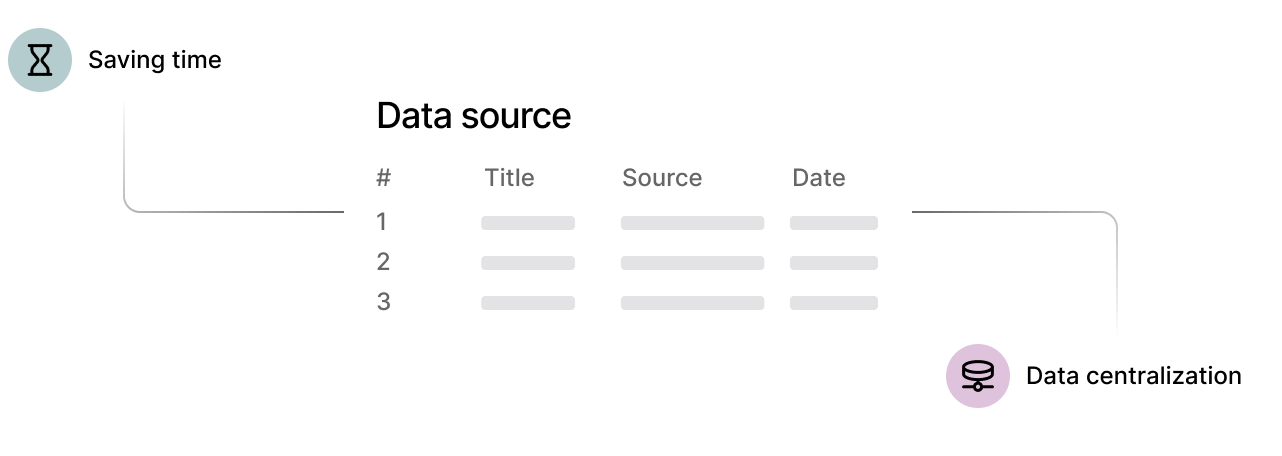Open row 2 title placeholder
Viewport: 1282px width, 456px height.
527,263
